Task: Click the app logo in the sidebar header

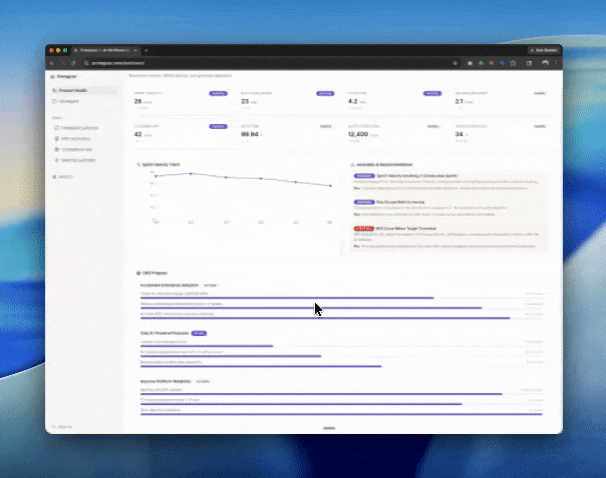Action: pos(53,77)
